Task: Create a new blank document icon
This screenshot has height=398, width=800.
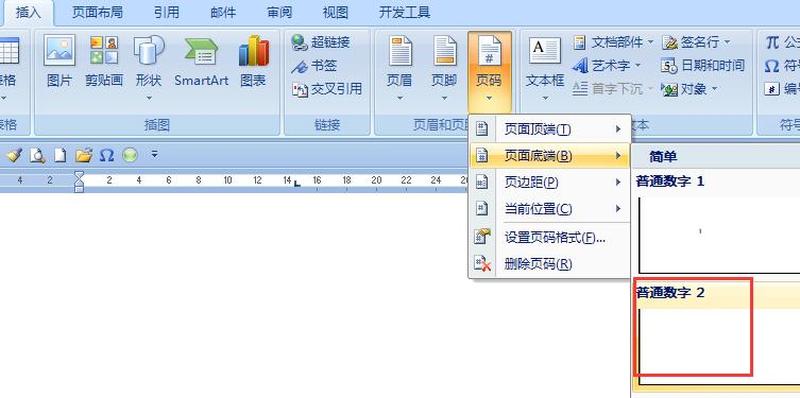Action: click(x=60, y=155)
